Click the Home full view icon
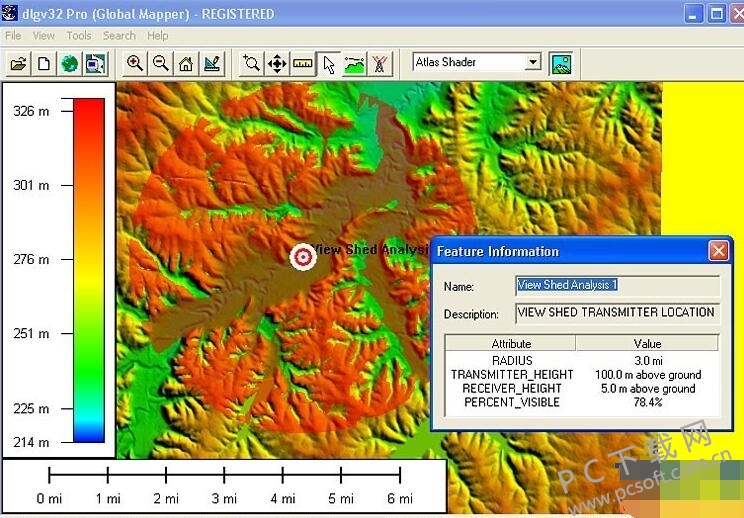The height and width of the screenshot is (518, 744). click(x=186, y=64)
